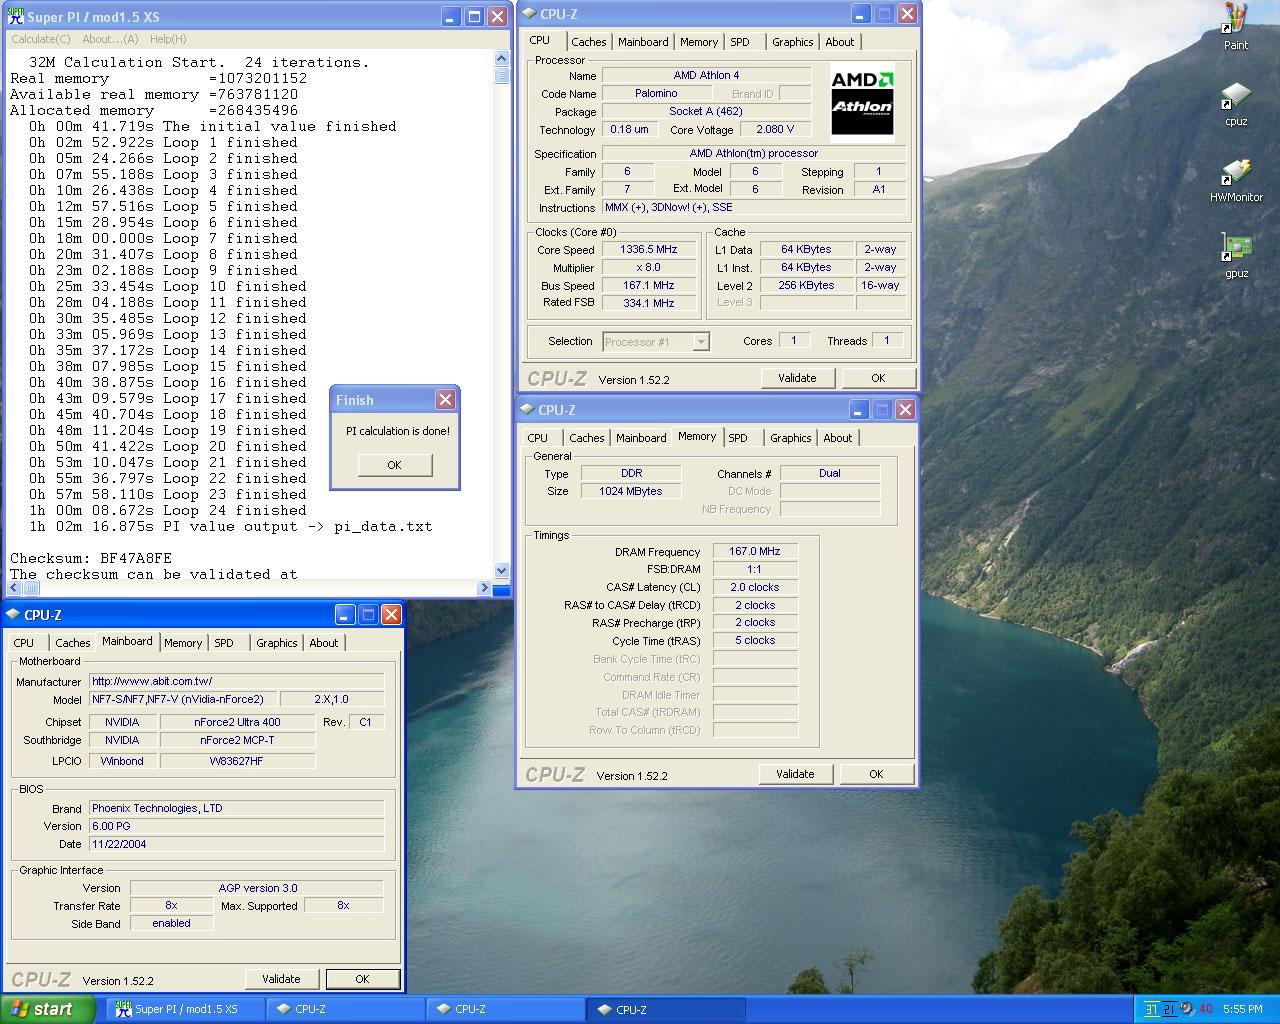The width and height of the screenshot is (1280, 1024).
Task: Click the Super PI title bar icon
Action: 15,17
